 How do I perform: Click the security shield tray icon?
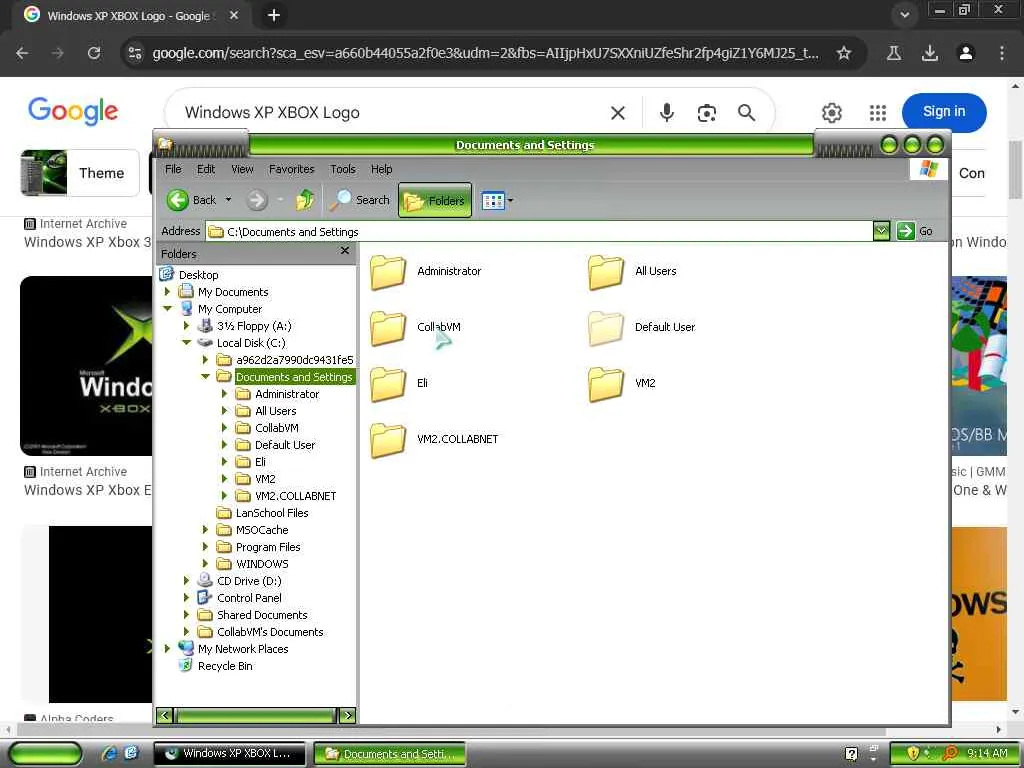tap(913, 753)
